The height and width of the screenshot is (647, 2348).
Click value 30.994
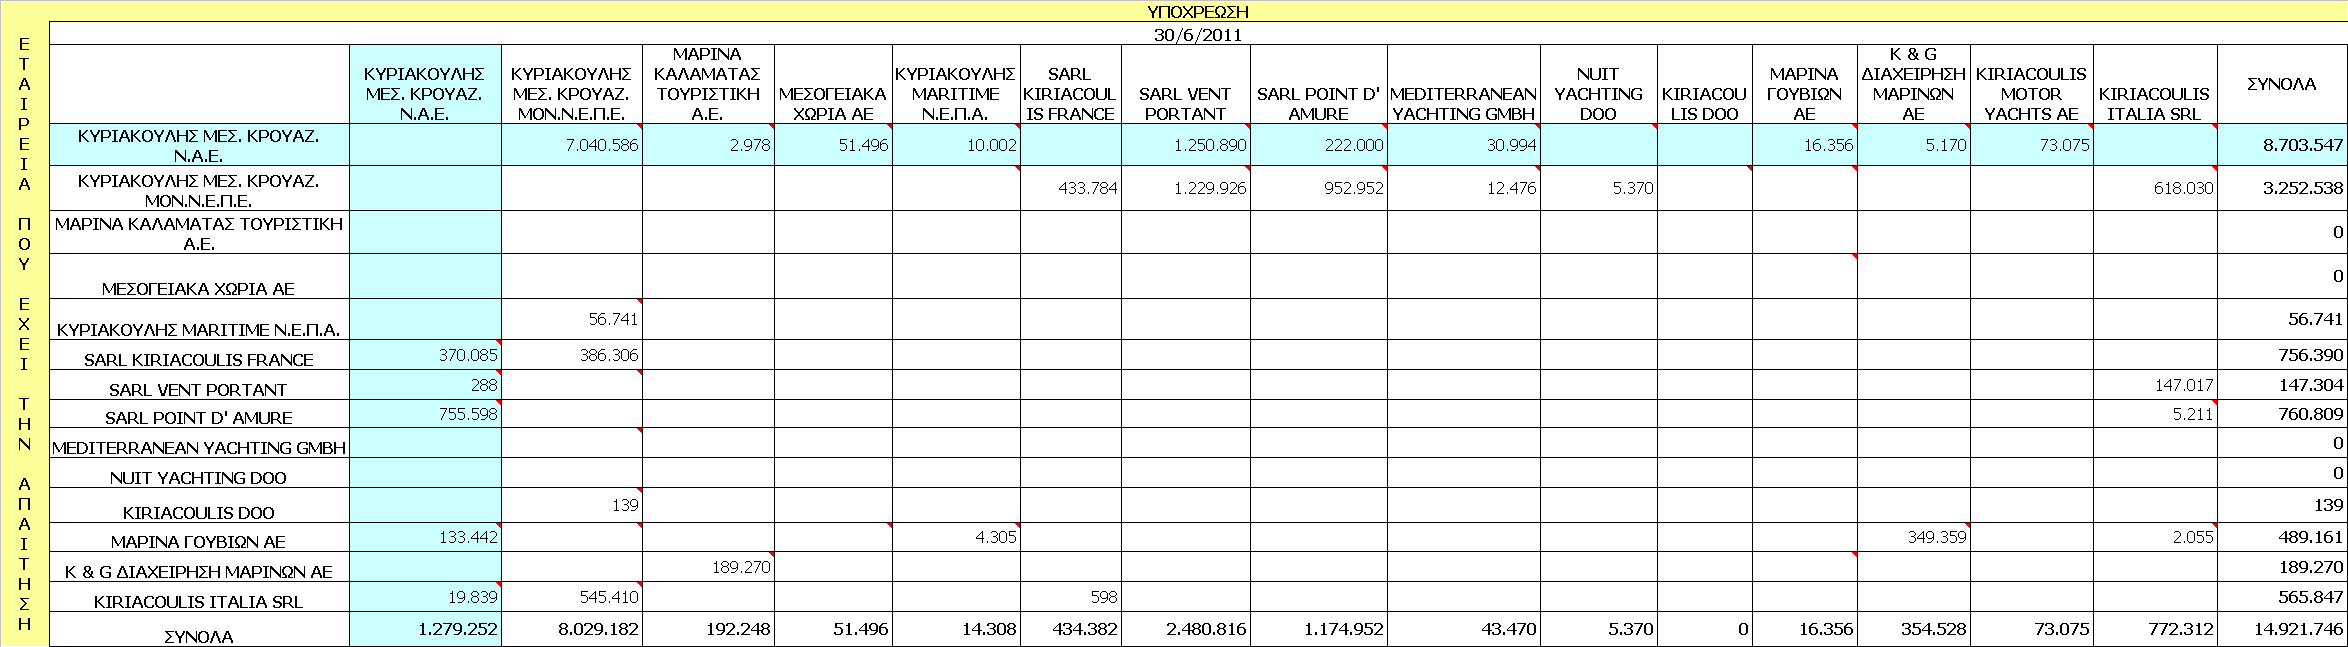click(1463, 145)
